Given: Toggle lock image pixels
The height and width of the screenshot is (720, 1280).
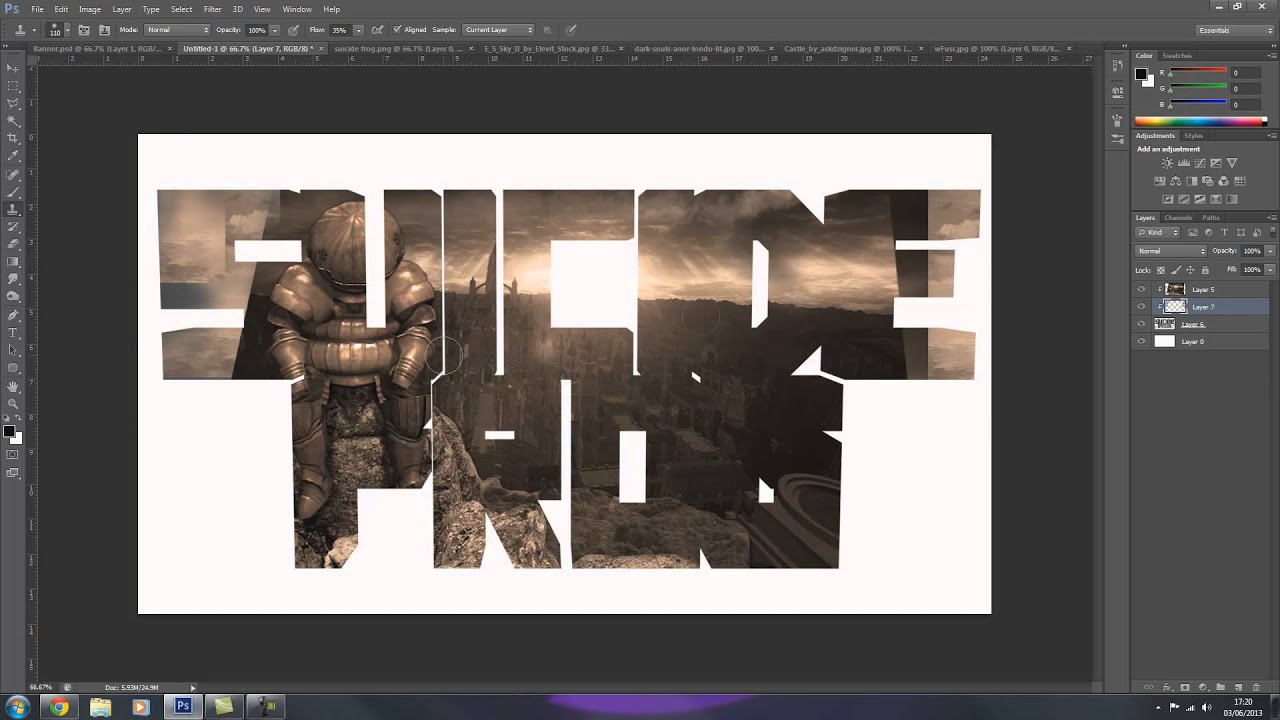Looking at the screenshot, I should (x=1175, y=270).
